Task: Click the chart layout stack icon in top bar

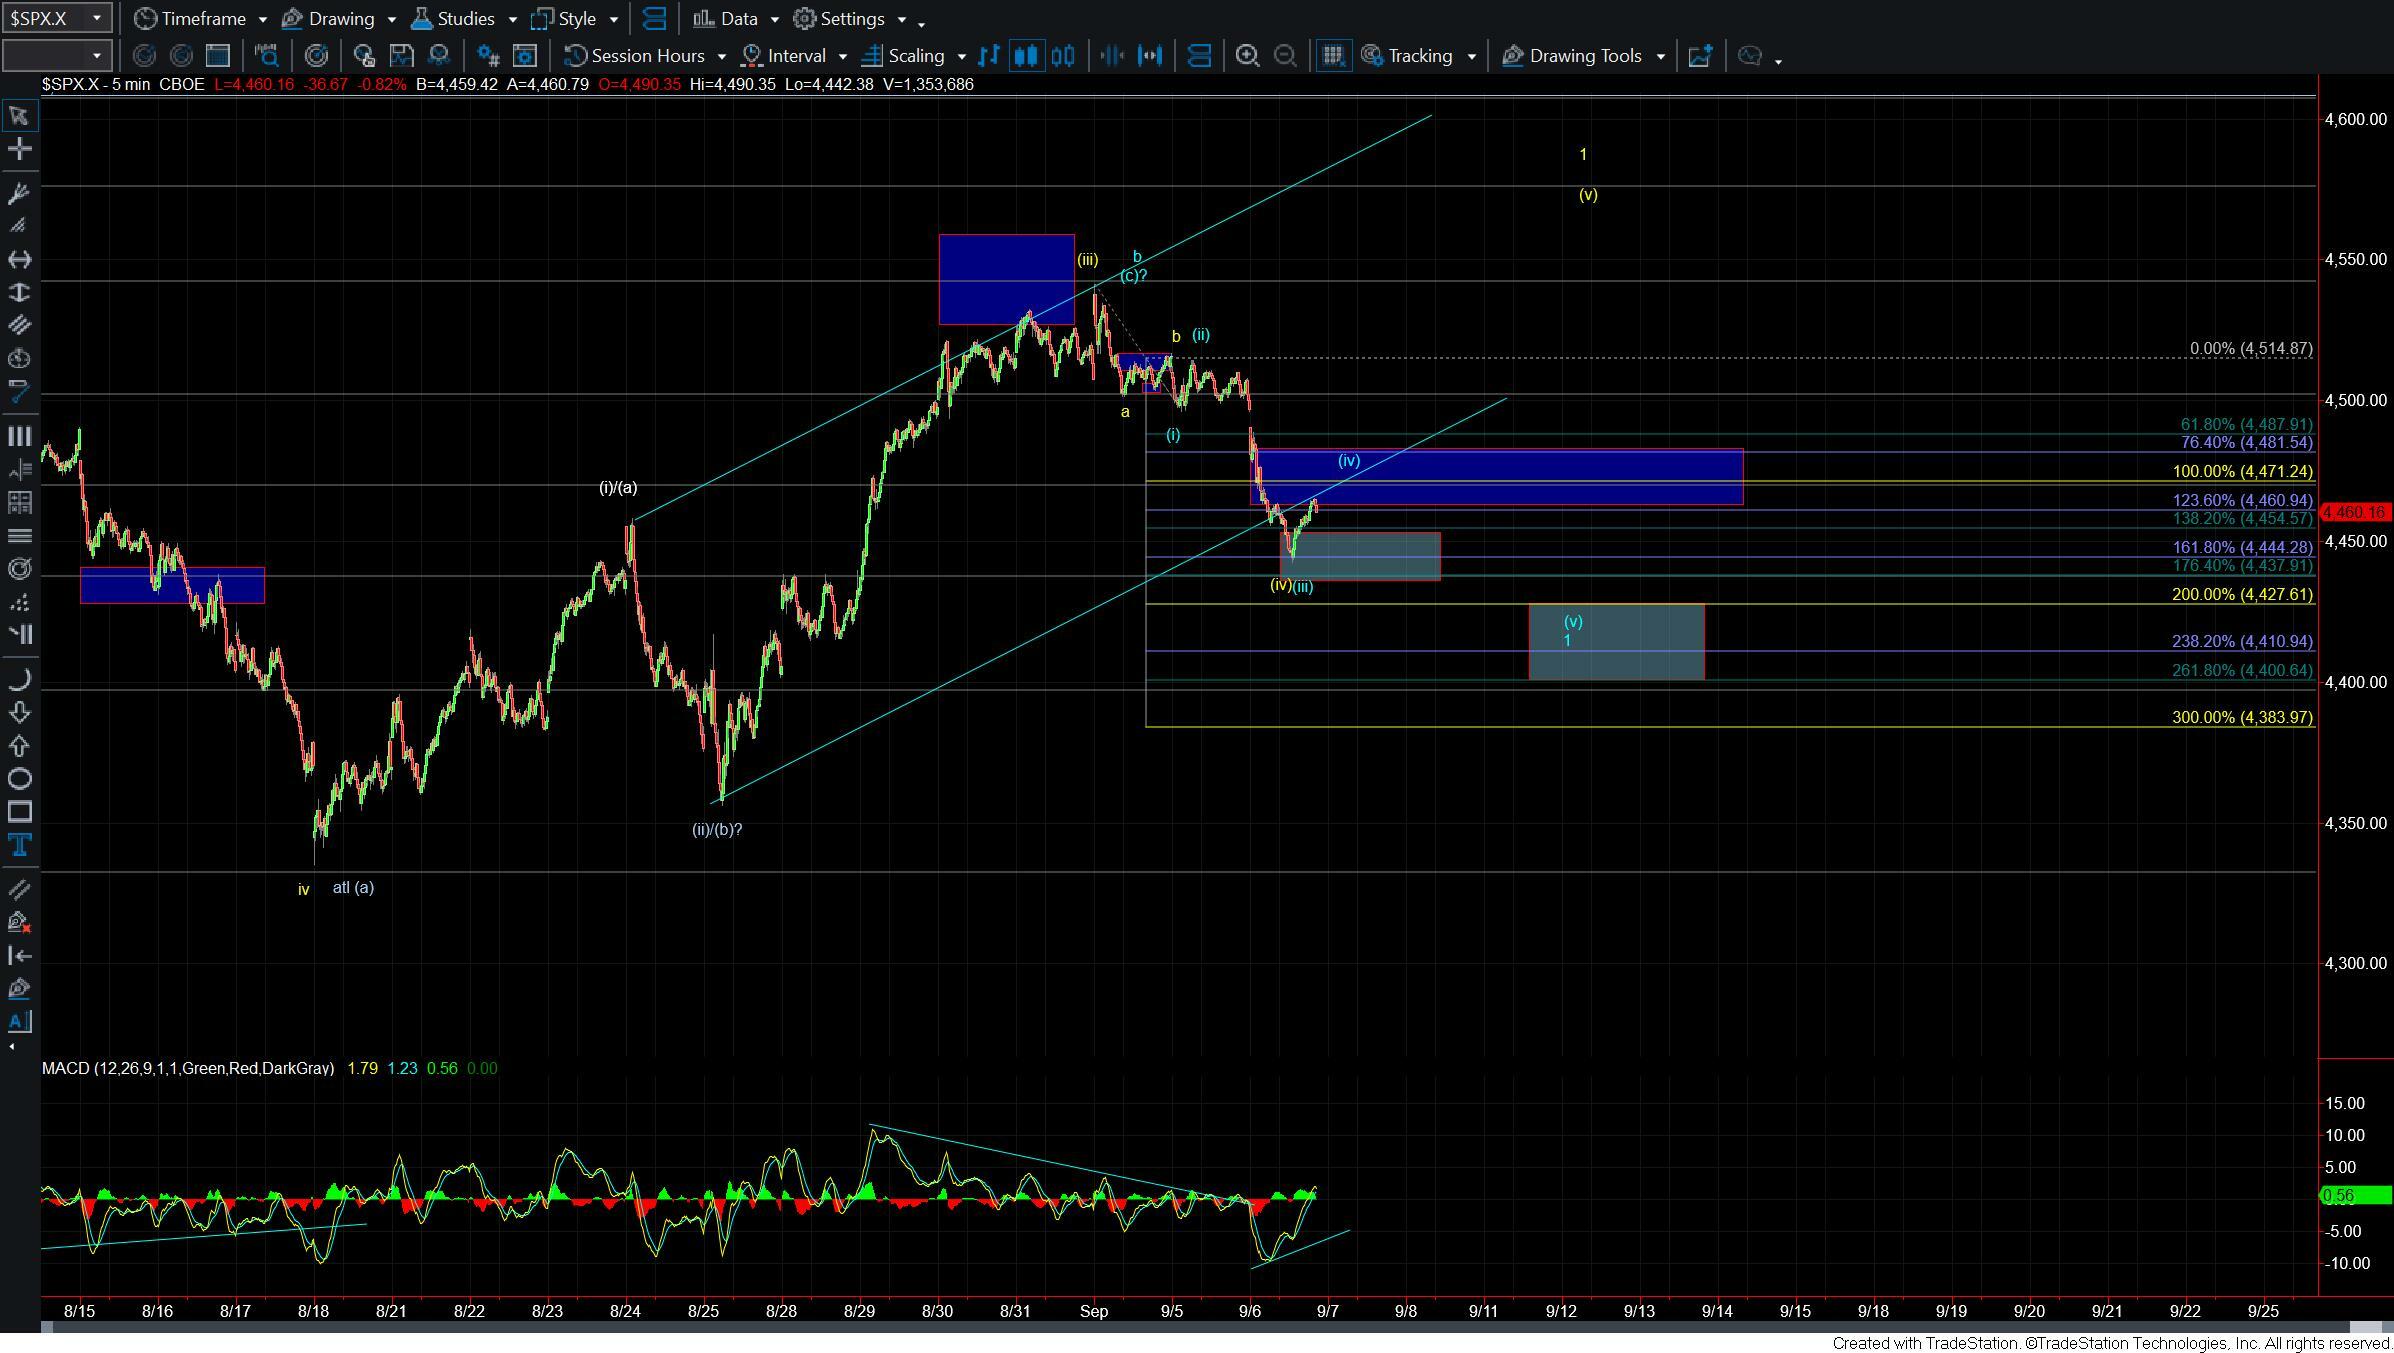Action: 655,19
